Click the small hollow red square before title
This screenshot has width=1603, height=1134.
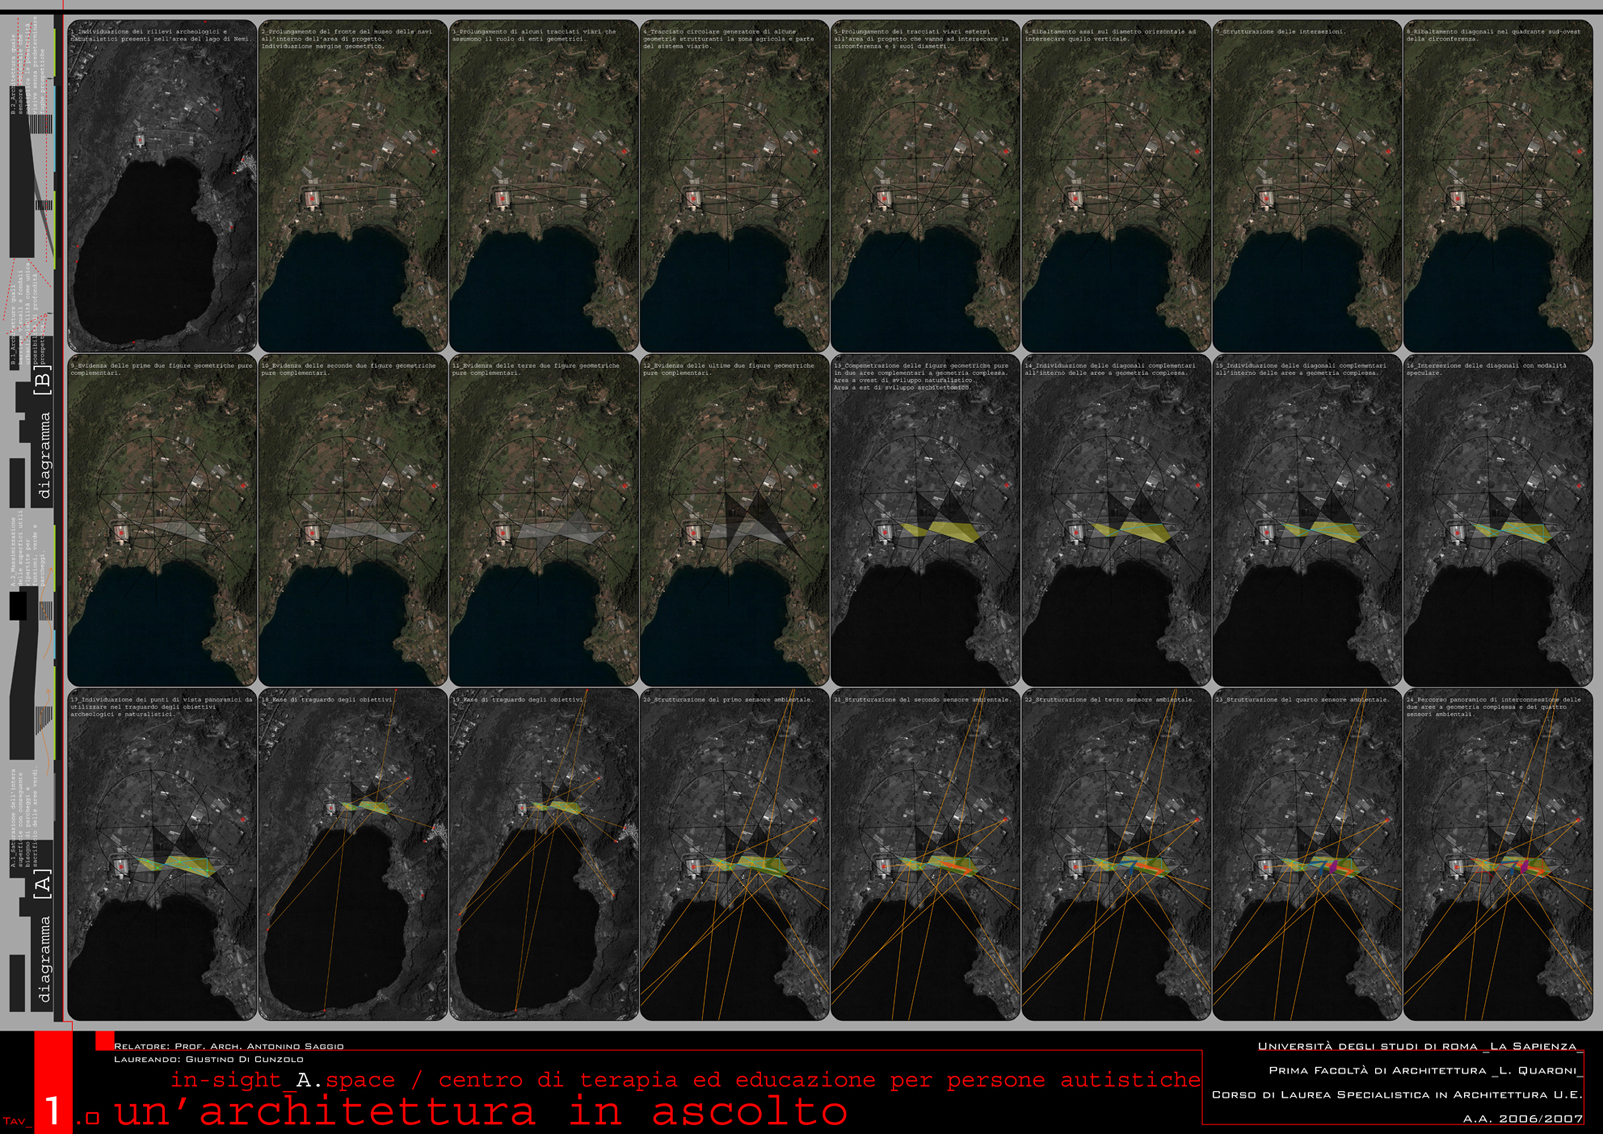point(93,1118)
